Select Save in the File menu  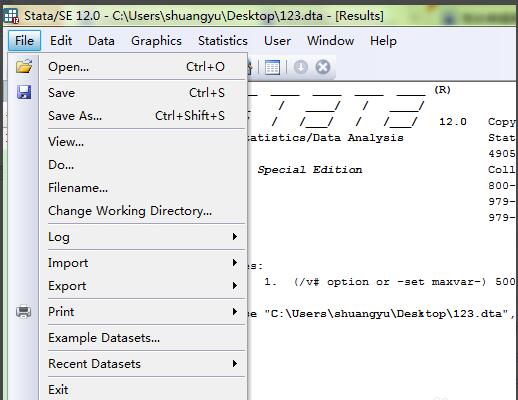(143, 93)
